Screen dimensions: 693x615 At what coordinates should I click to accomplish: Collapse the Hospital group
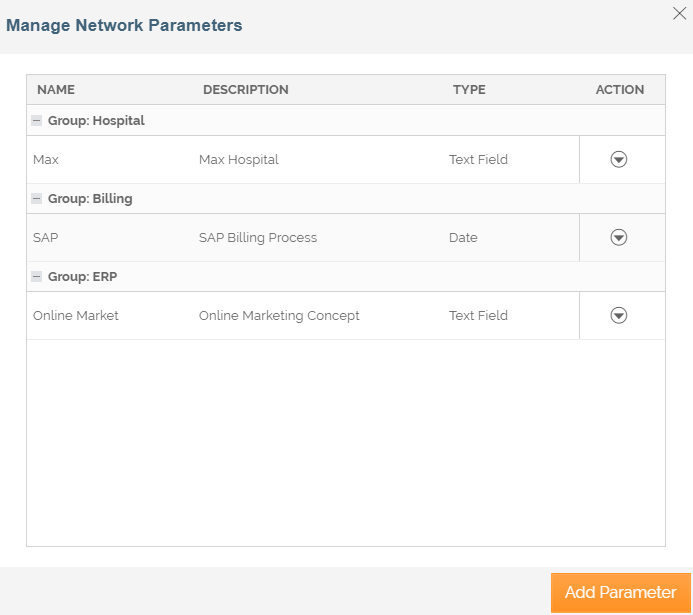tap(37, 120)
